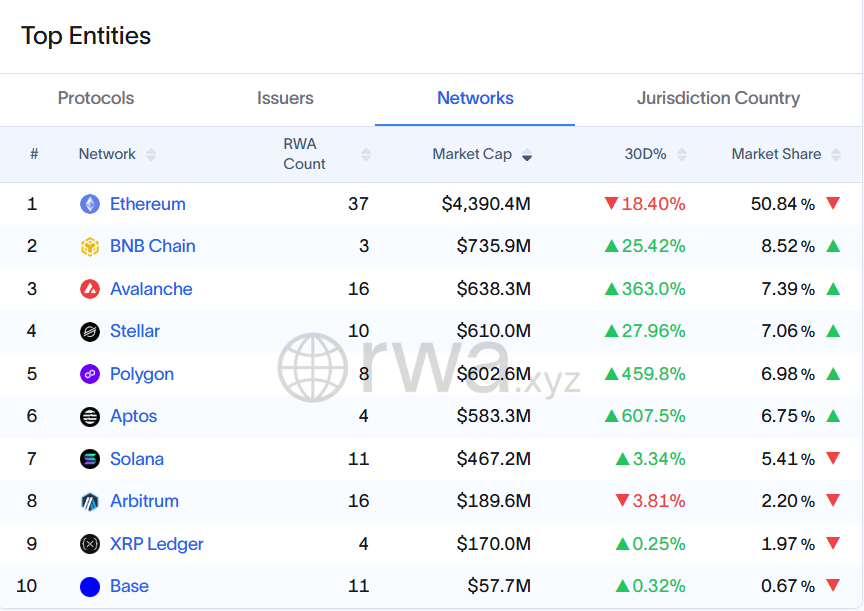Open the Market Share column sorter
Screen dimensions: 864x611
pos(838,155)
